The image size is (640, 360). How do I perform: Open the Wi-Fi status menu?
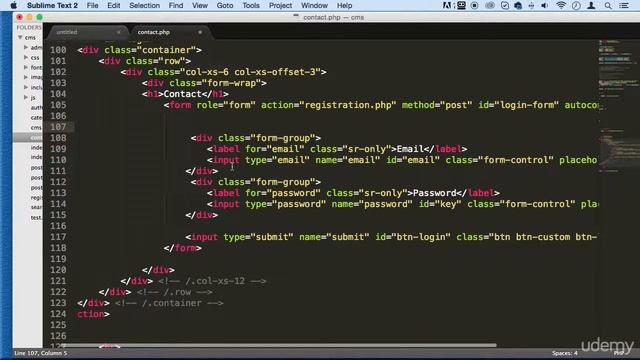click(x=561, y=5)
